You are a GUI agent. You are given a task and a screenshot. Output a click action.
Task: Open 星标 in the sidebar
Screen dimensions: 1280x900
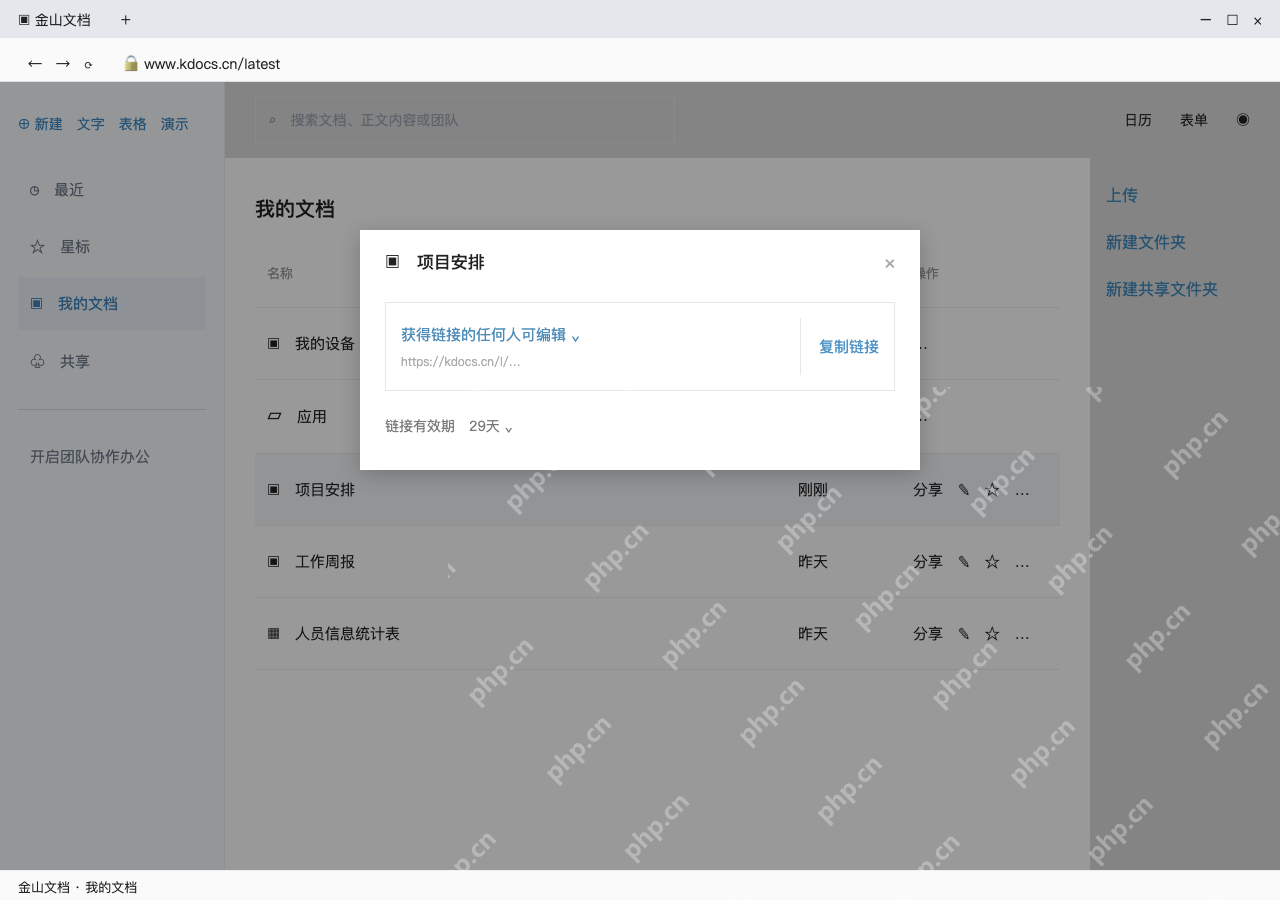coord(112,247)
